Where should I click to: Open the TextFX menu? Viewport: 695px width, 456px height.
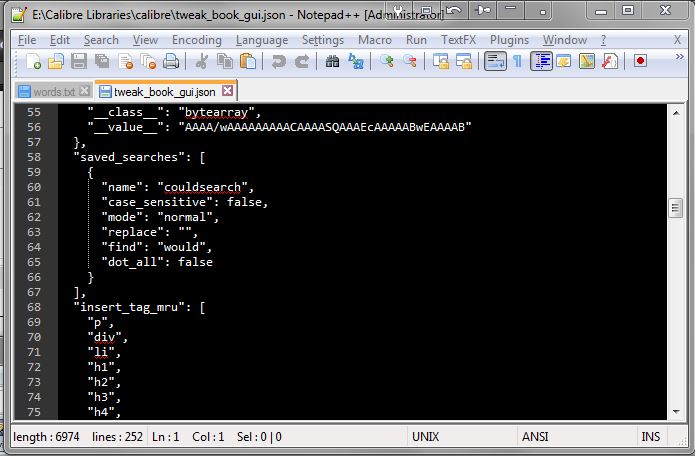point(458,40)
